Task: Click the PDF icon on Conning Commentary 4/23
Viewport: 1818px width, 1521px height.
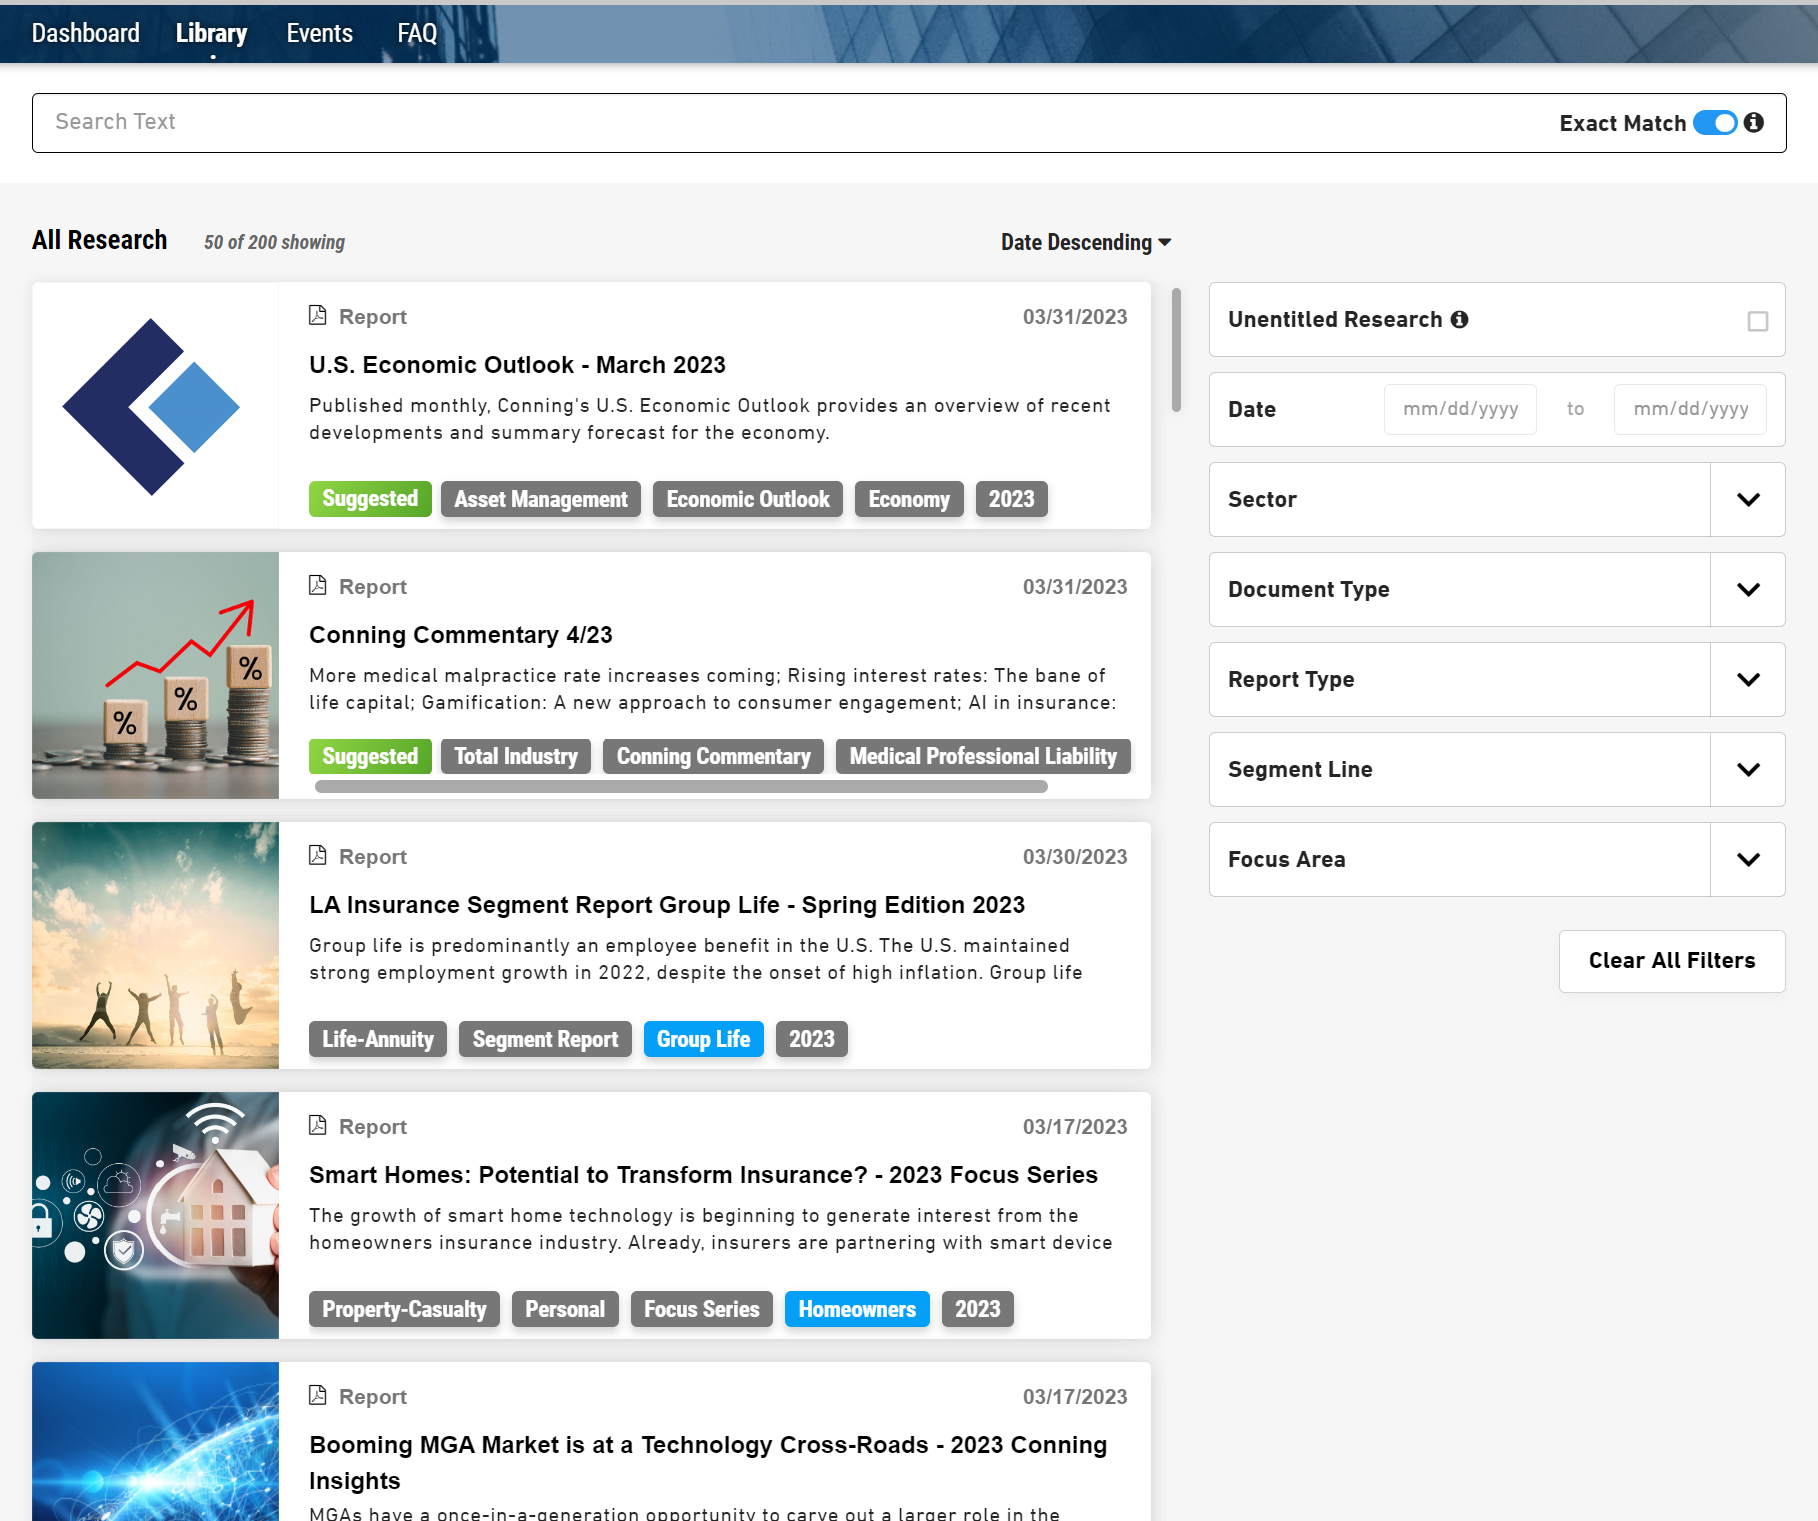Action: pyautogui.click(x=318, y=586)
